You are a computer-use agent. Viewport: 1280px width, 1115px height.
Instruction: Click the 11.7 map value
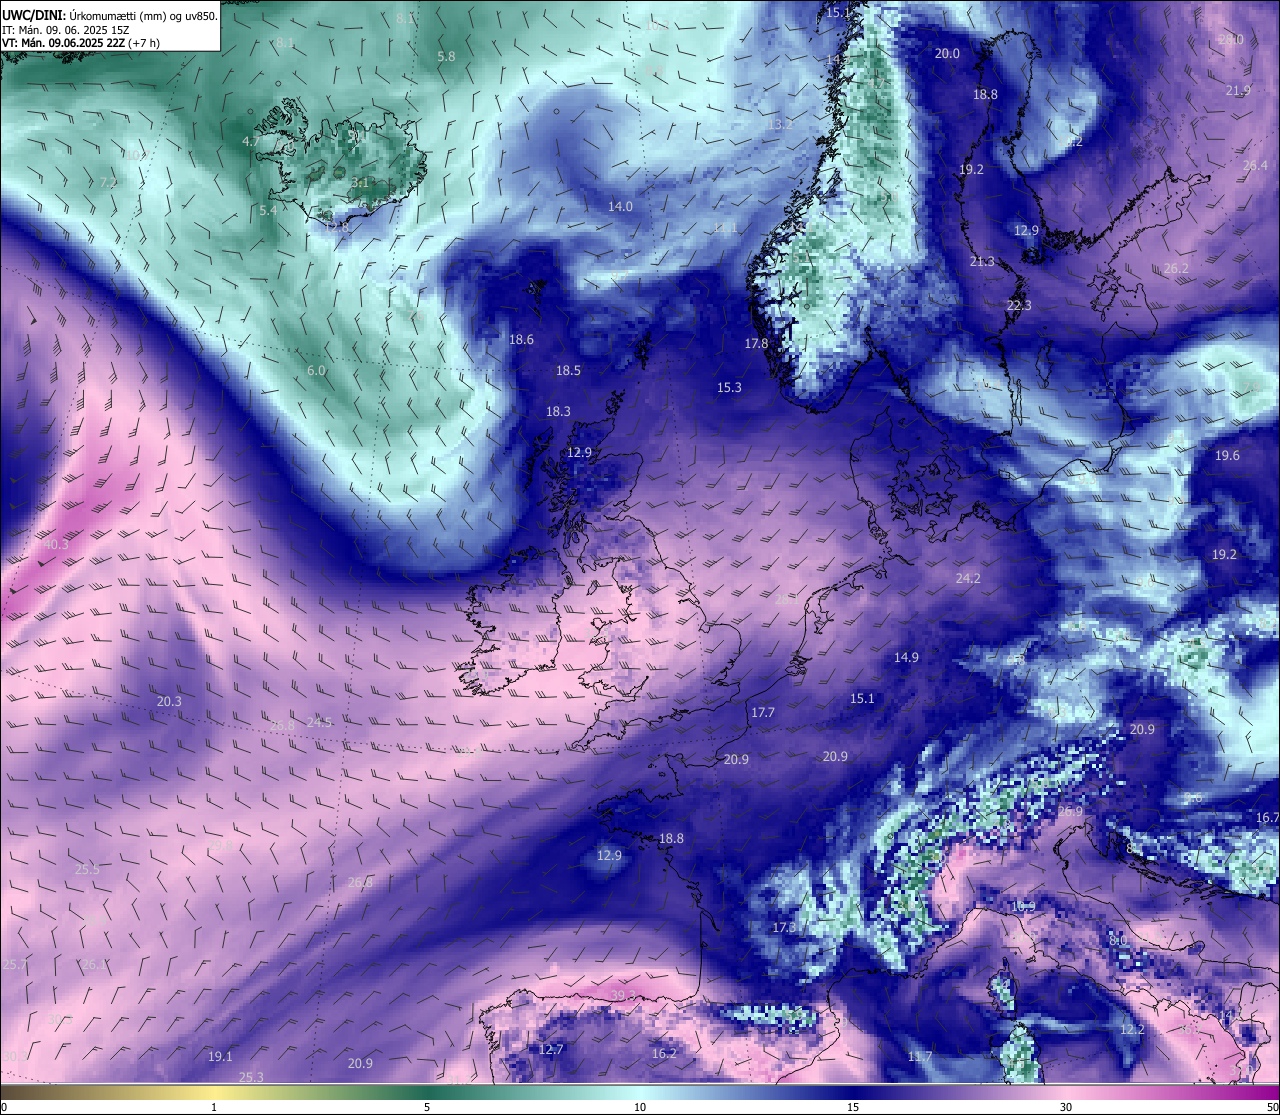pos(920,1057)
